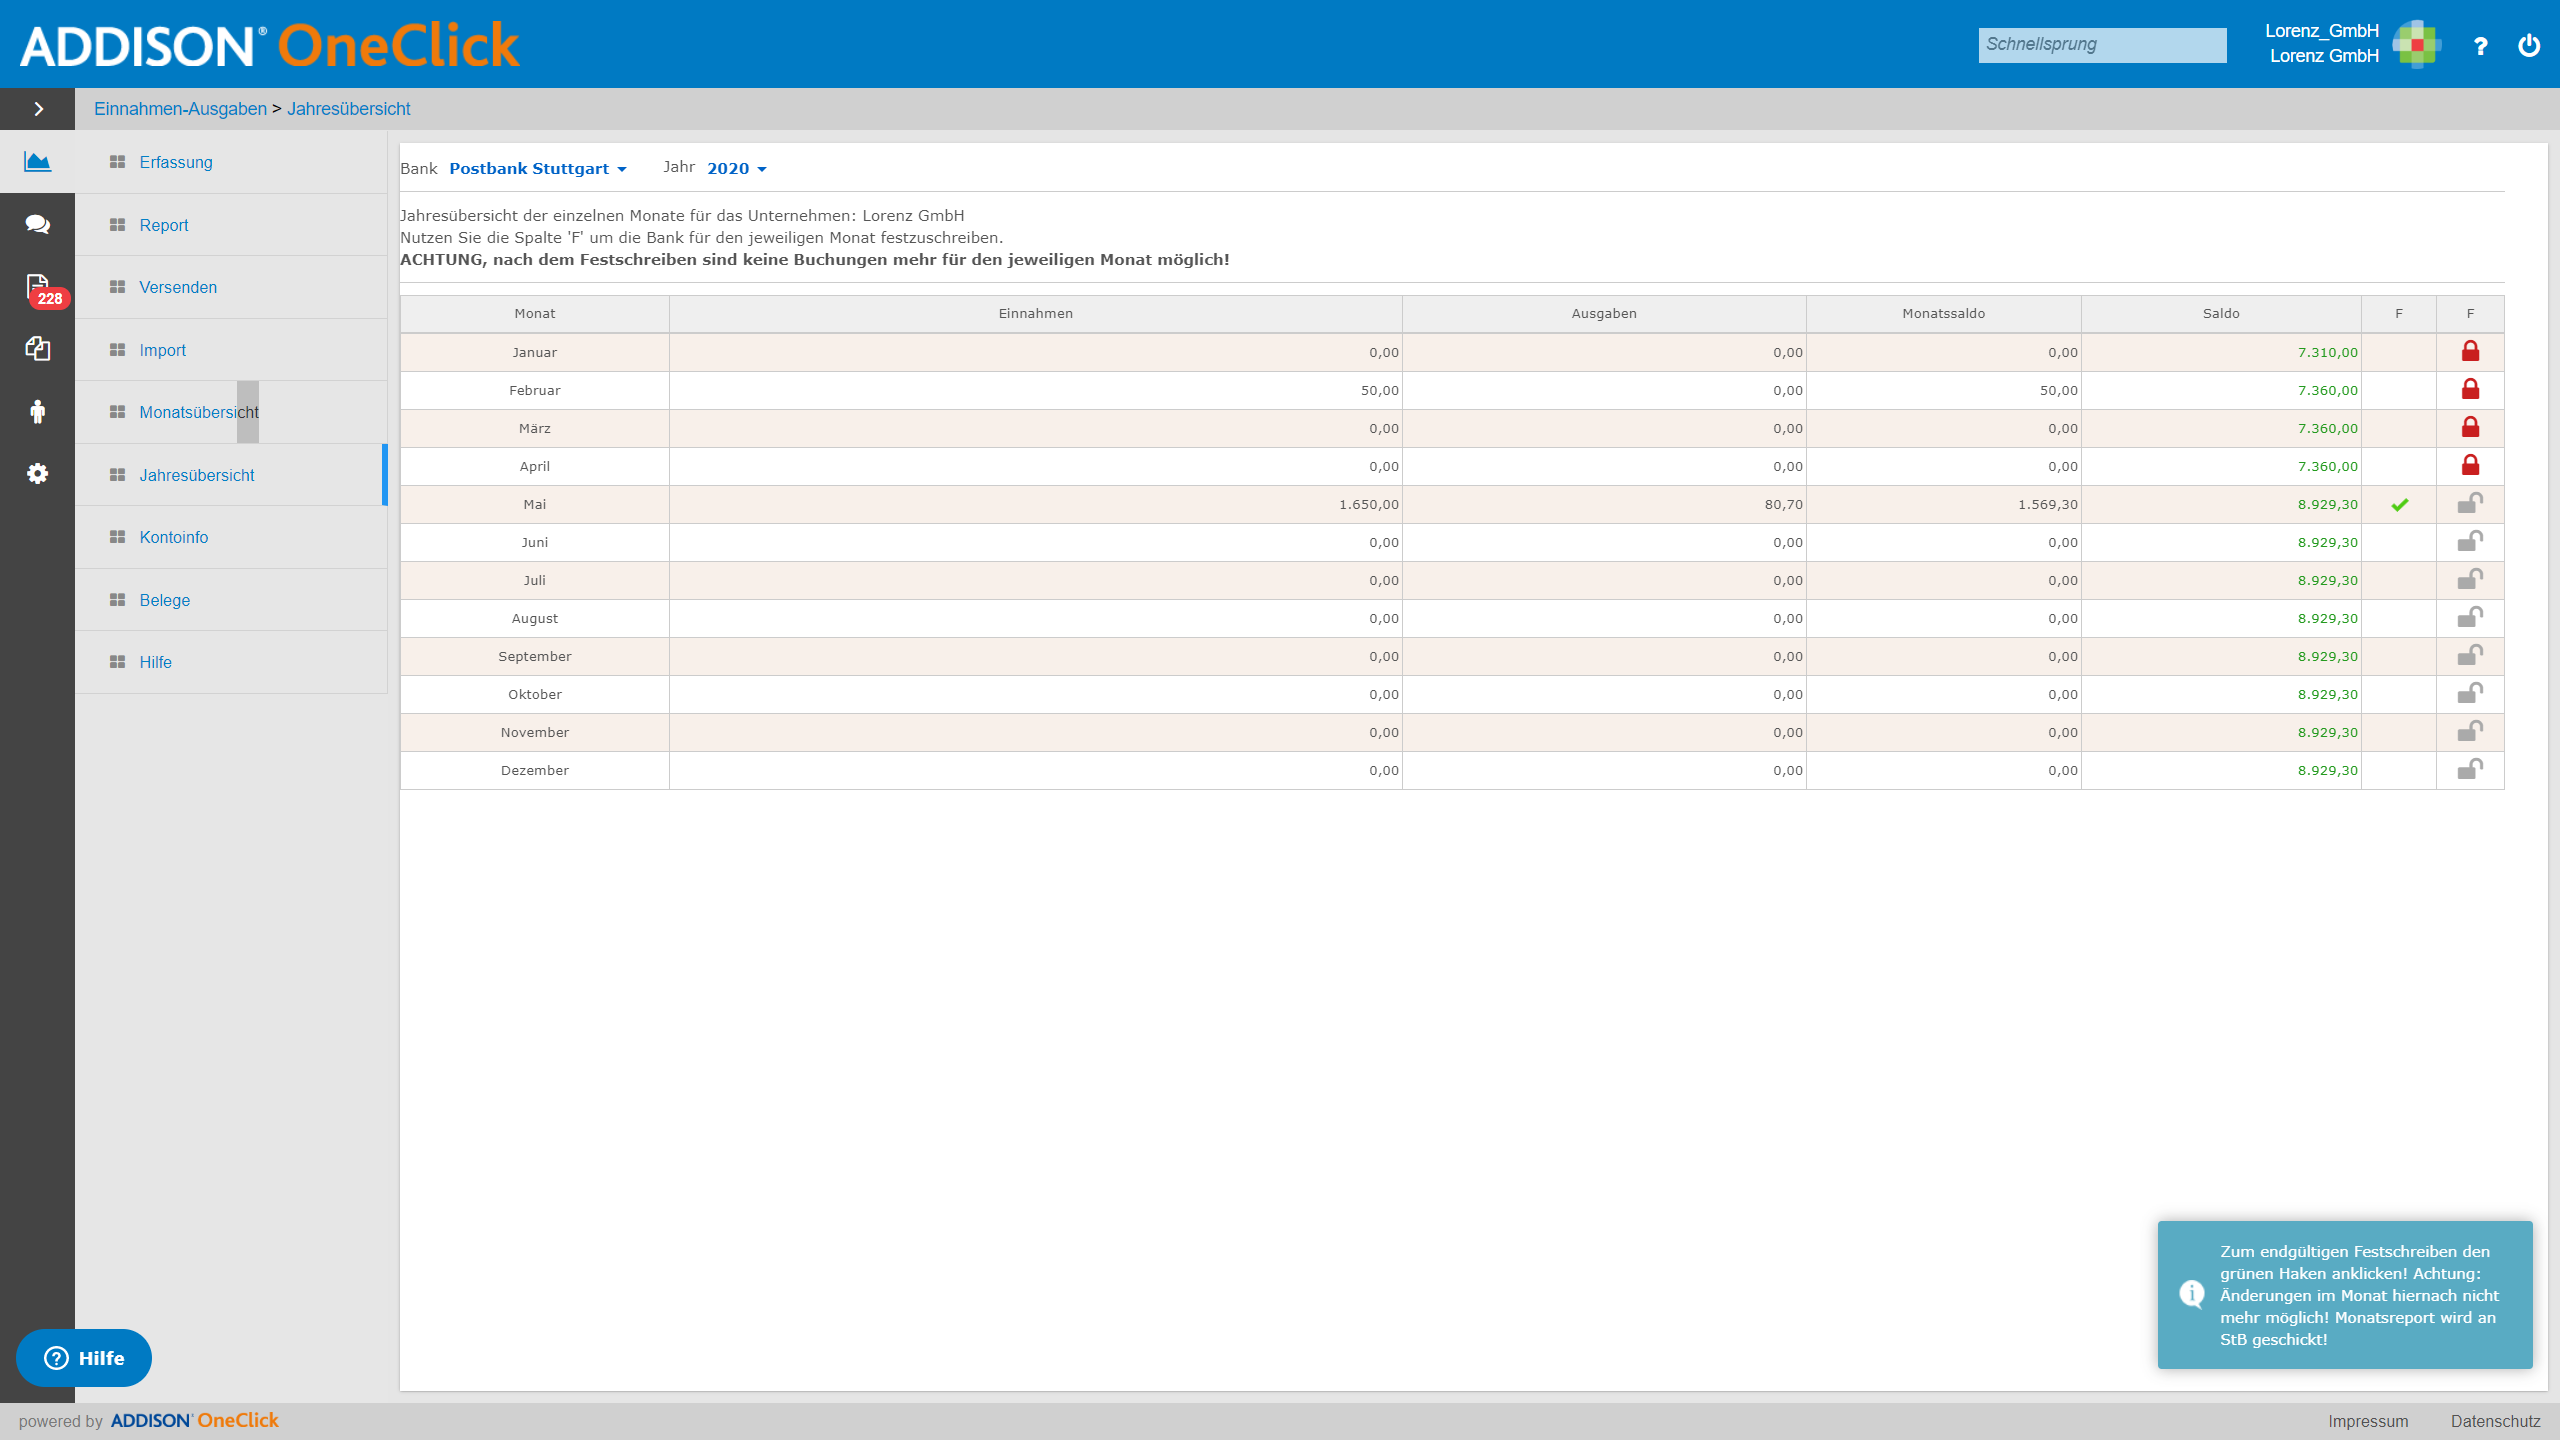The height and width of the screenshot is (1440, 2560).
Task: Open documents icon with 228 badge
Action: click(44, 290)
